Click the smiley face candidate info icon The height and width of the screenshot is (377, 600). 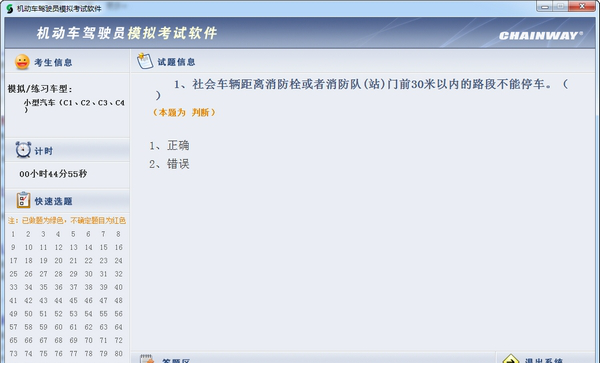click(x=22, y=62)
